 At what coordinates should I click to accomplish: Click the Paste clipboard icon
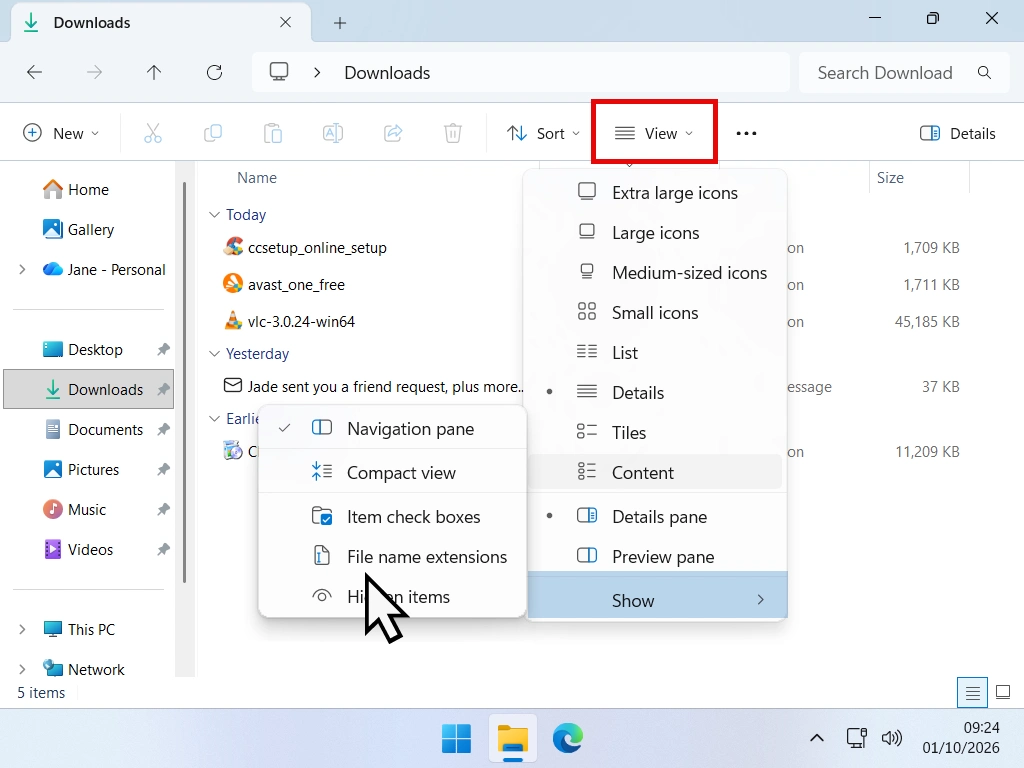click(273, 133)
